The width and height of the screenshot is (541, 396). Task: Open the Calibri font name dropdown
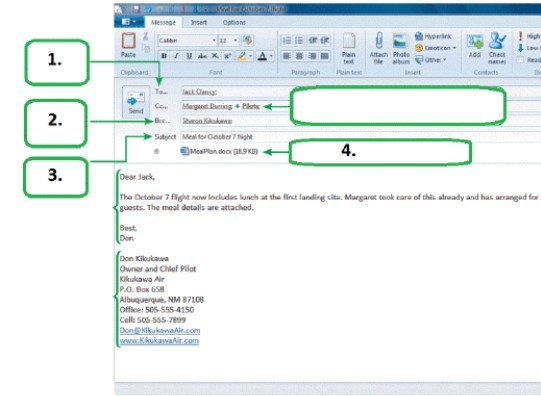point(214,41)
